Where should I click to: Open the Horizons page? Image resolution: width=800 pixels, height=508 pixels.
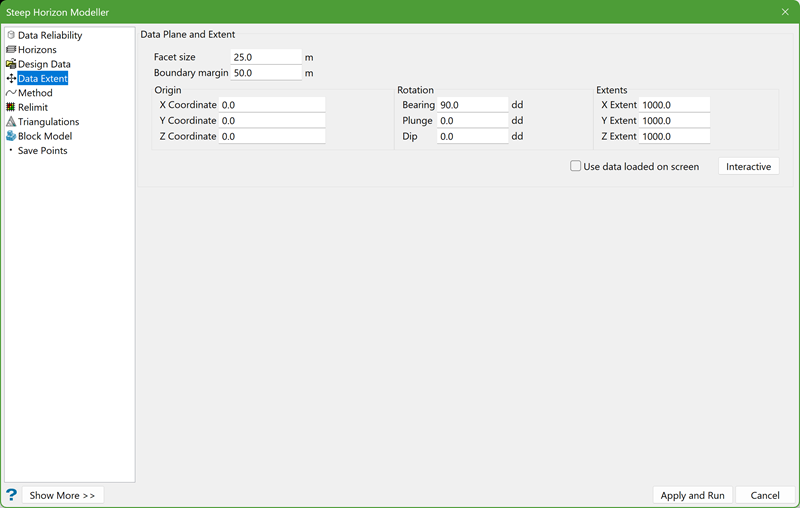pos(37,49)
